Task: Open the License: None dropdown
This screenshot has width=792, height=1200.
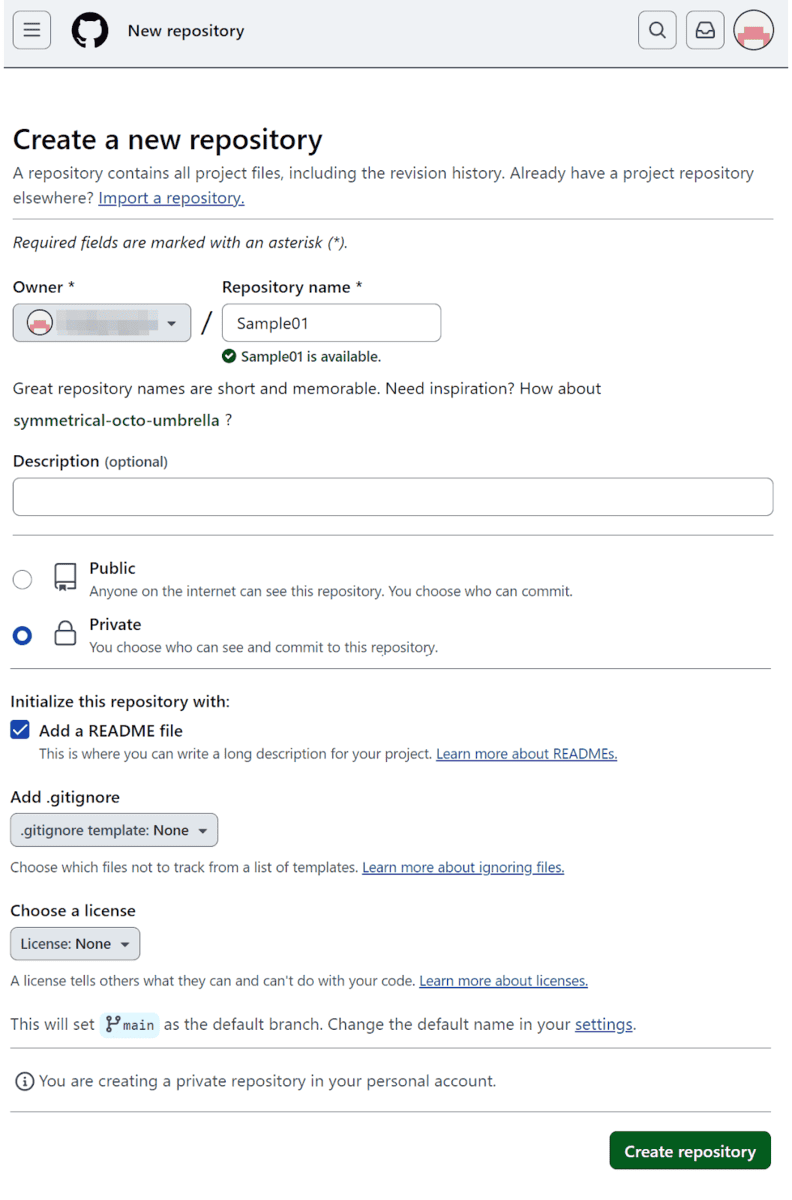Action: [75, 944]
